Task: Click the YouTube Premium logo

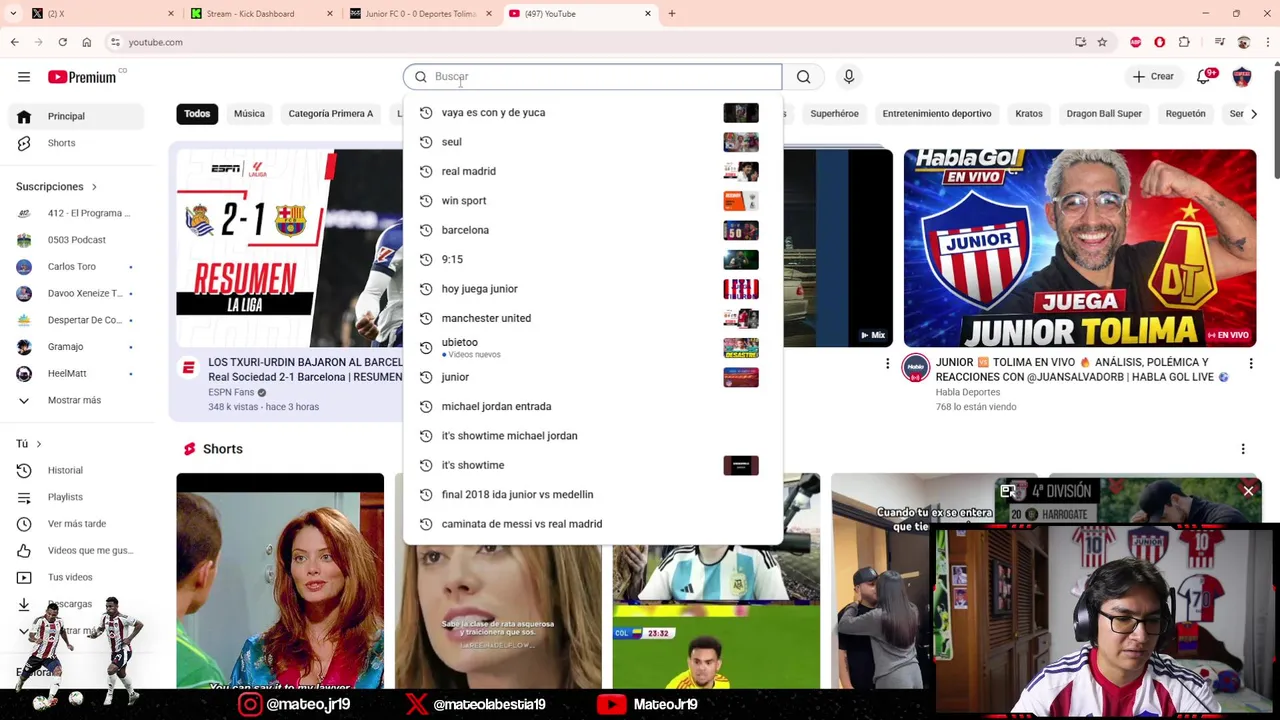Action: click(x=82, y=77)
